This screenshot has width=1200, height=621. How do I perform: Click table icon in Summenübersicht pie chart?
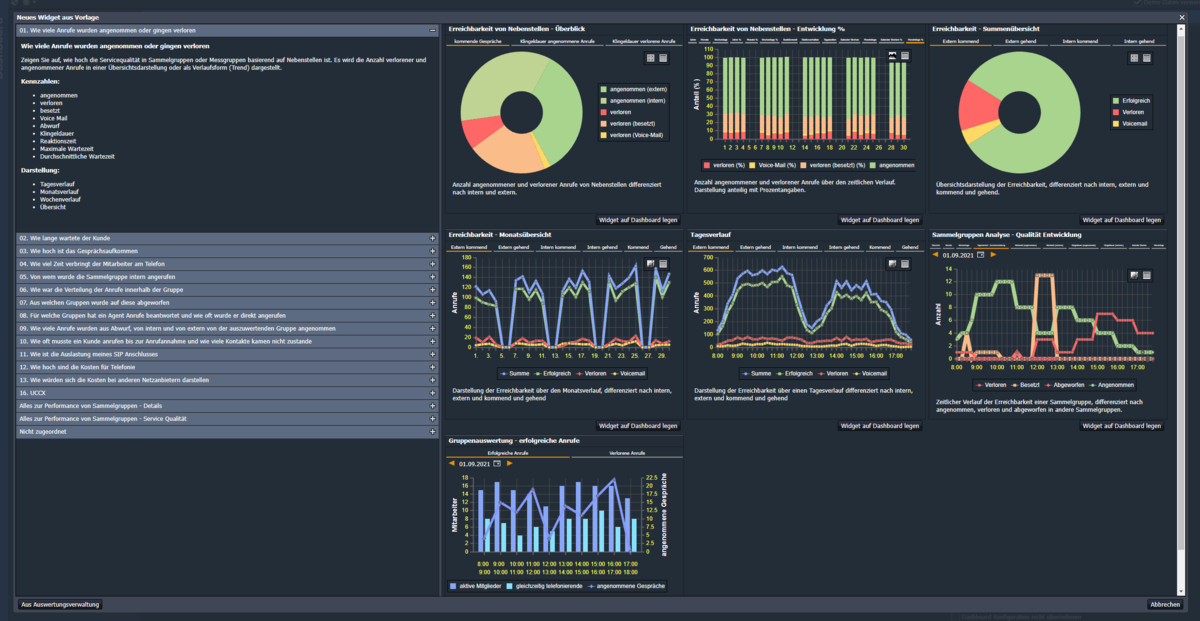pos(1147,58)
